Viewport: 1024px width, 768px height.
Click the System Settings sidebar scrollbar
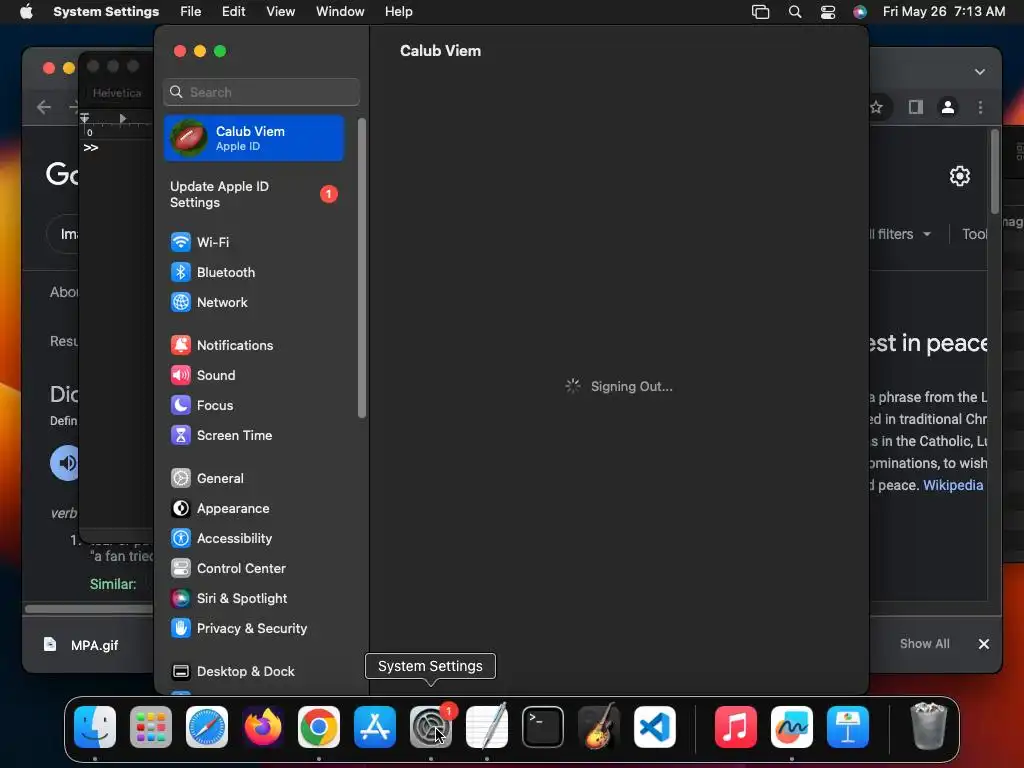pos(362,268)
